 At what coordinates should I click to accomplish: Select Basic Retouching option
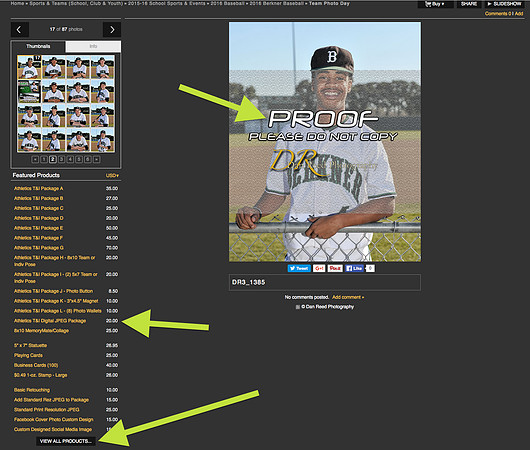click(32, 390)
